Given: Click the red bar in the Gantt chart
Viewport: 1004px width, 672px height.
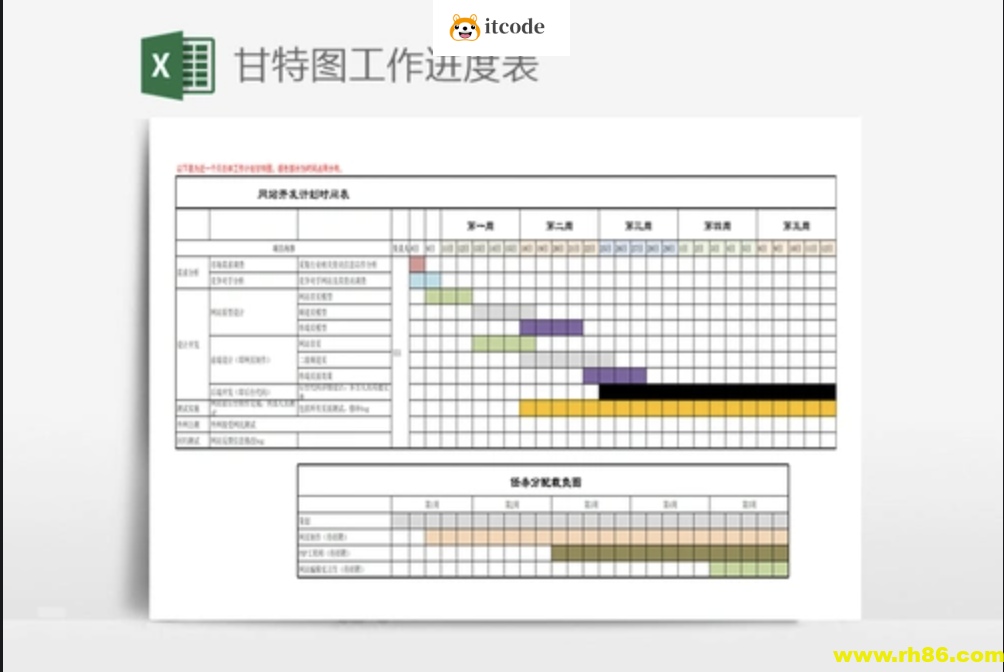Looking at the screenshot, I should [417, 264].
